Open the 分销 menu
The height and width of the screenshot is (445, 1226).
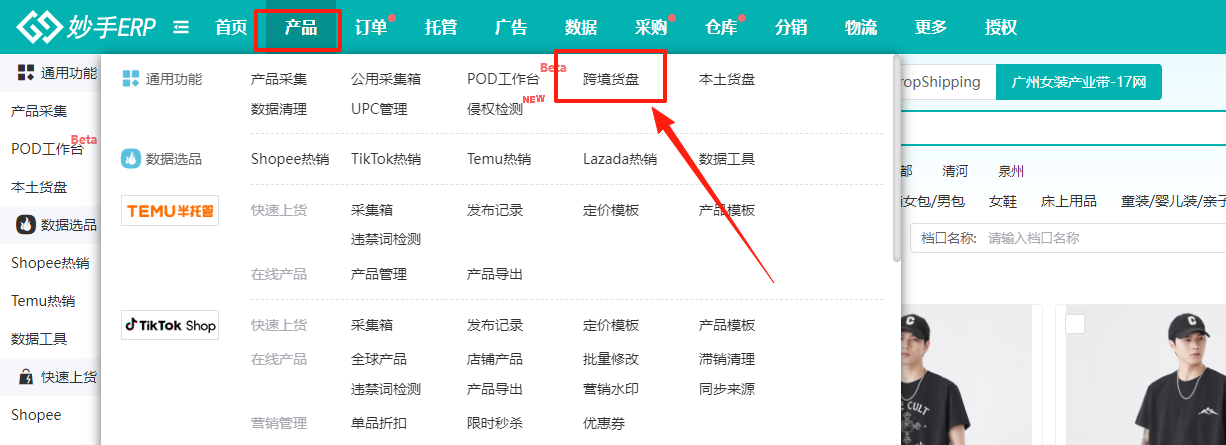[791, 27]
